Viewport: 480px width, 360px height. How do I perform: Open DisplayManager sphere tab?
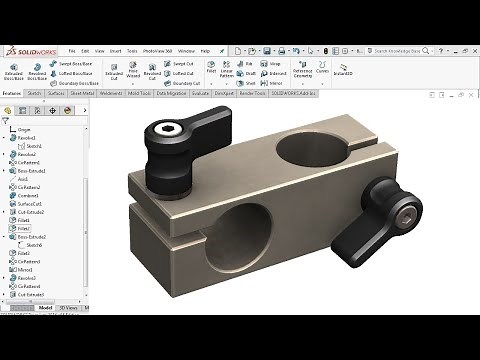click(x=67, y=110)
